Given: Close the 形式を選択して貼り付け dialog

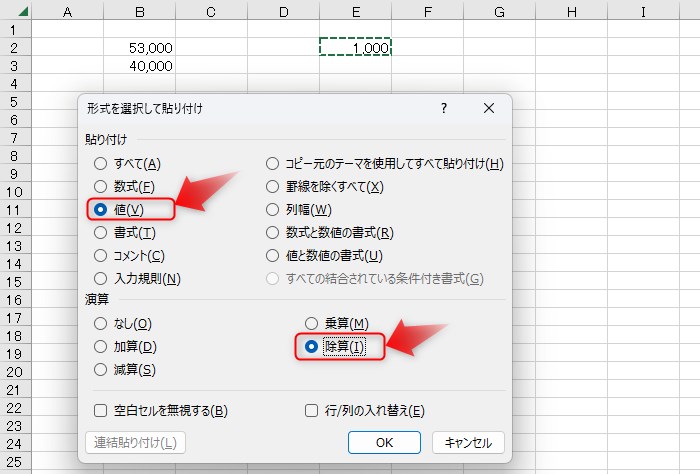Looking at the screenshot, I should click(x=489, y=108).
